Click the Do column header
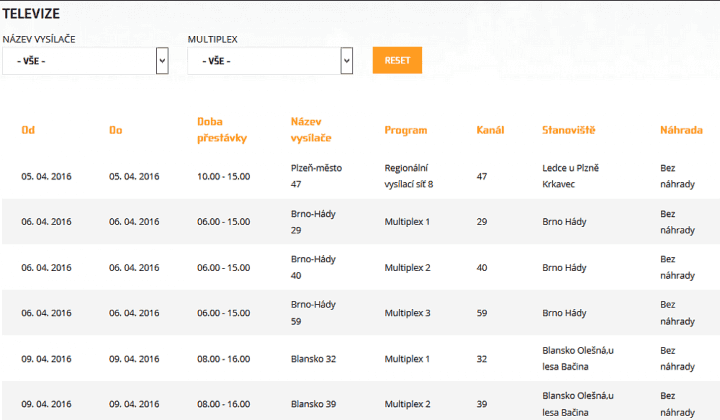Image resolution: width=720 pixels, height=420 pixels. (x=116, y=130)
